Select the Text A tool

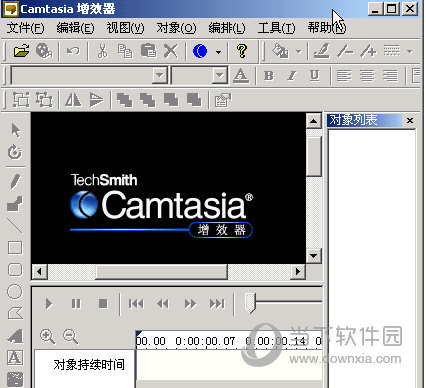15,358
